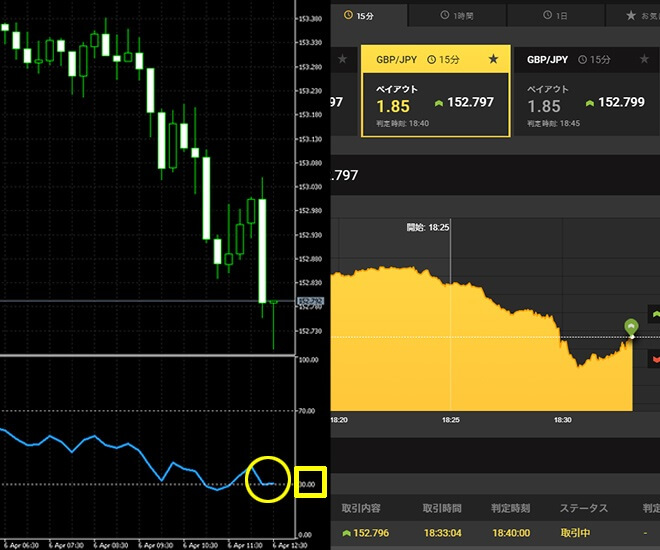Click the current price label on MT4 chart axis

[x=311, y=301]
